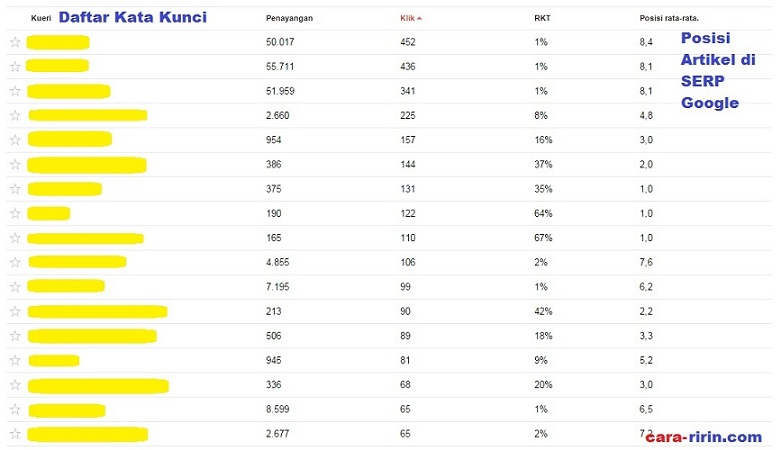Star the row with 7.195 impressions
The image size is (781, 450).
tap(15, 287)
